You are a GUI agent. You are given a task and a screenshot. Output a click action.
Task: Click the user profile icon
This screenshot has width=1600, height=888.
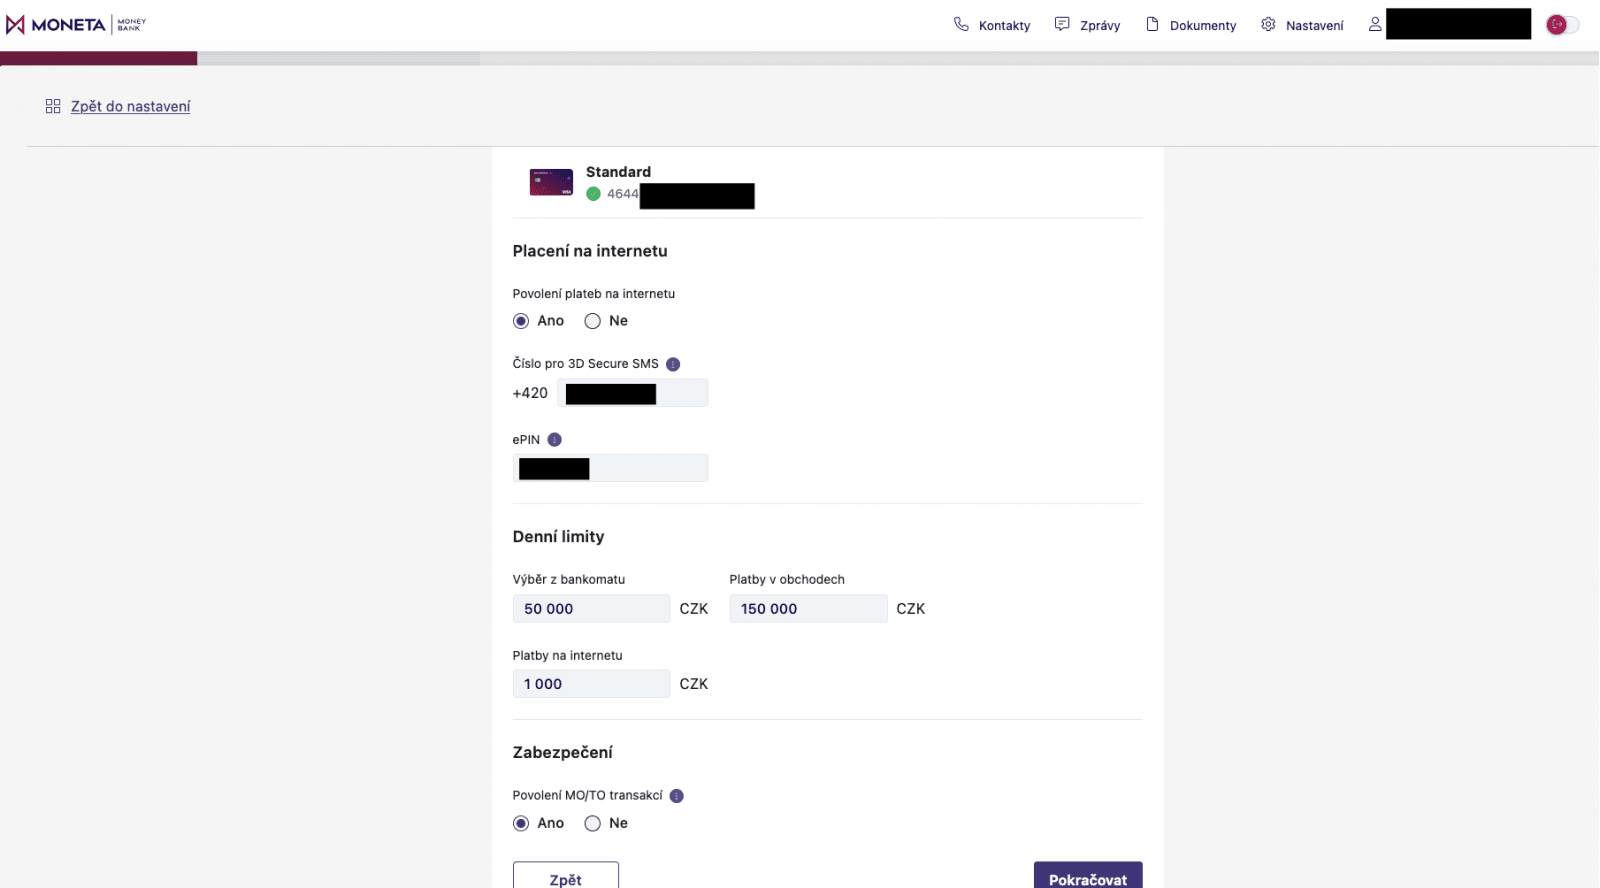(1375, 24)
